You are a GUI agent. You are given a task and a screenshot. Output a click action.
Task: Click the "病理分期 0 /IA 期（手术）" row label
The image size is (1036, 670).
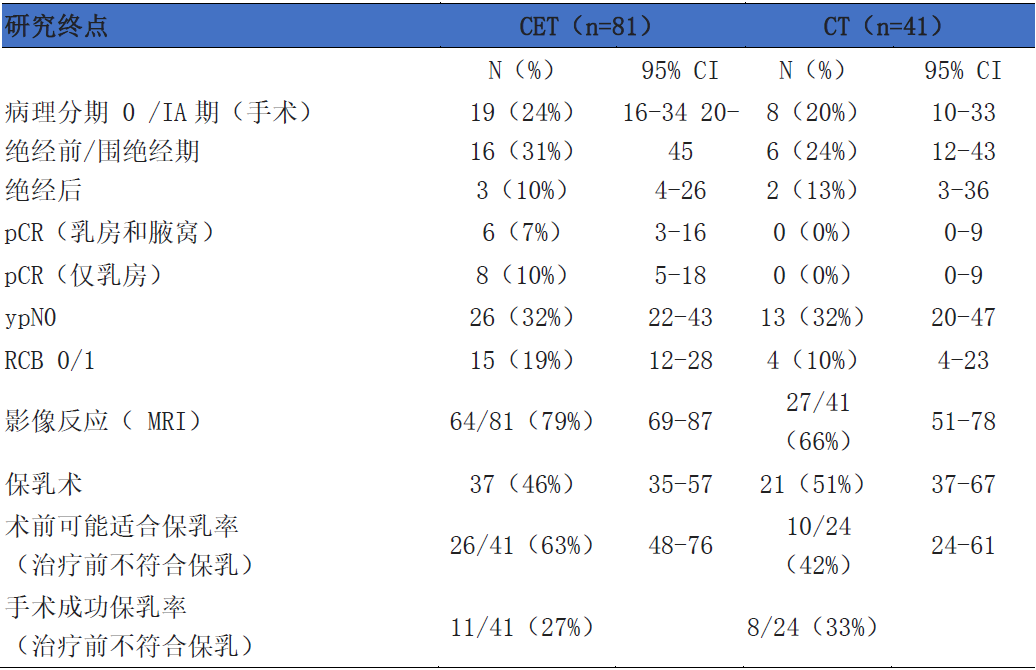pos(159,112)
